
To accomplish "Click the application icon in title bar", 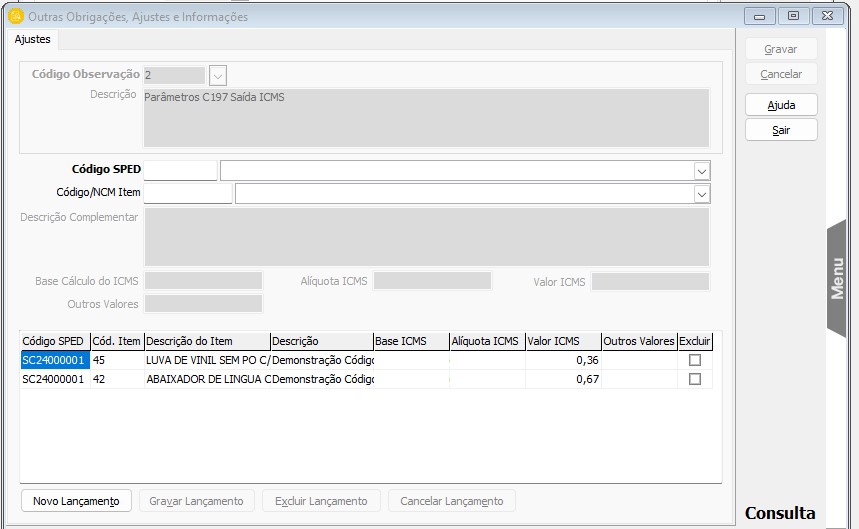I will point(15,17).
